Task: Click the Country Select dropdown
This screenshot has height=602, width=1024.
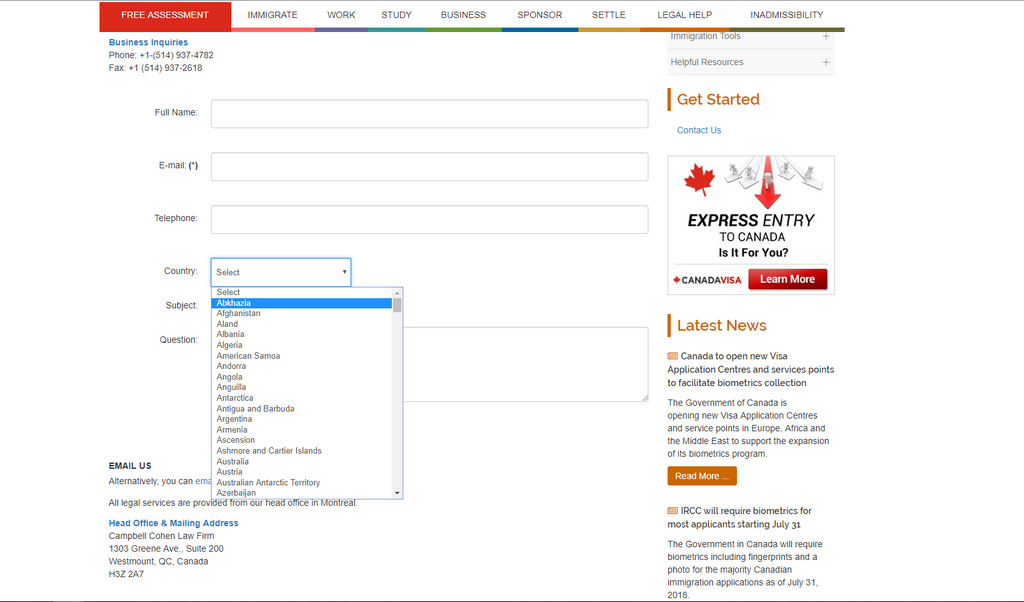Action: click(281, 272)
